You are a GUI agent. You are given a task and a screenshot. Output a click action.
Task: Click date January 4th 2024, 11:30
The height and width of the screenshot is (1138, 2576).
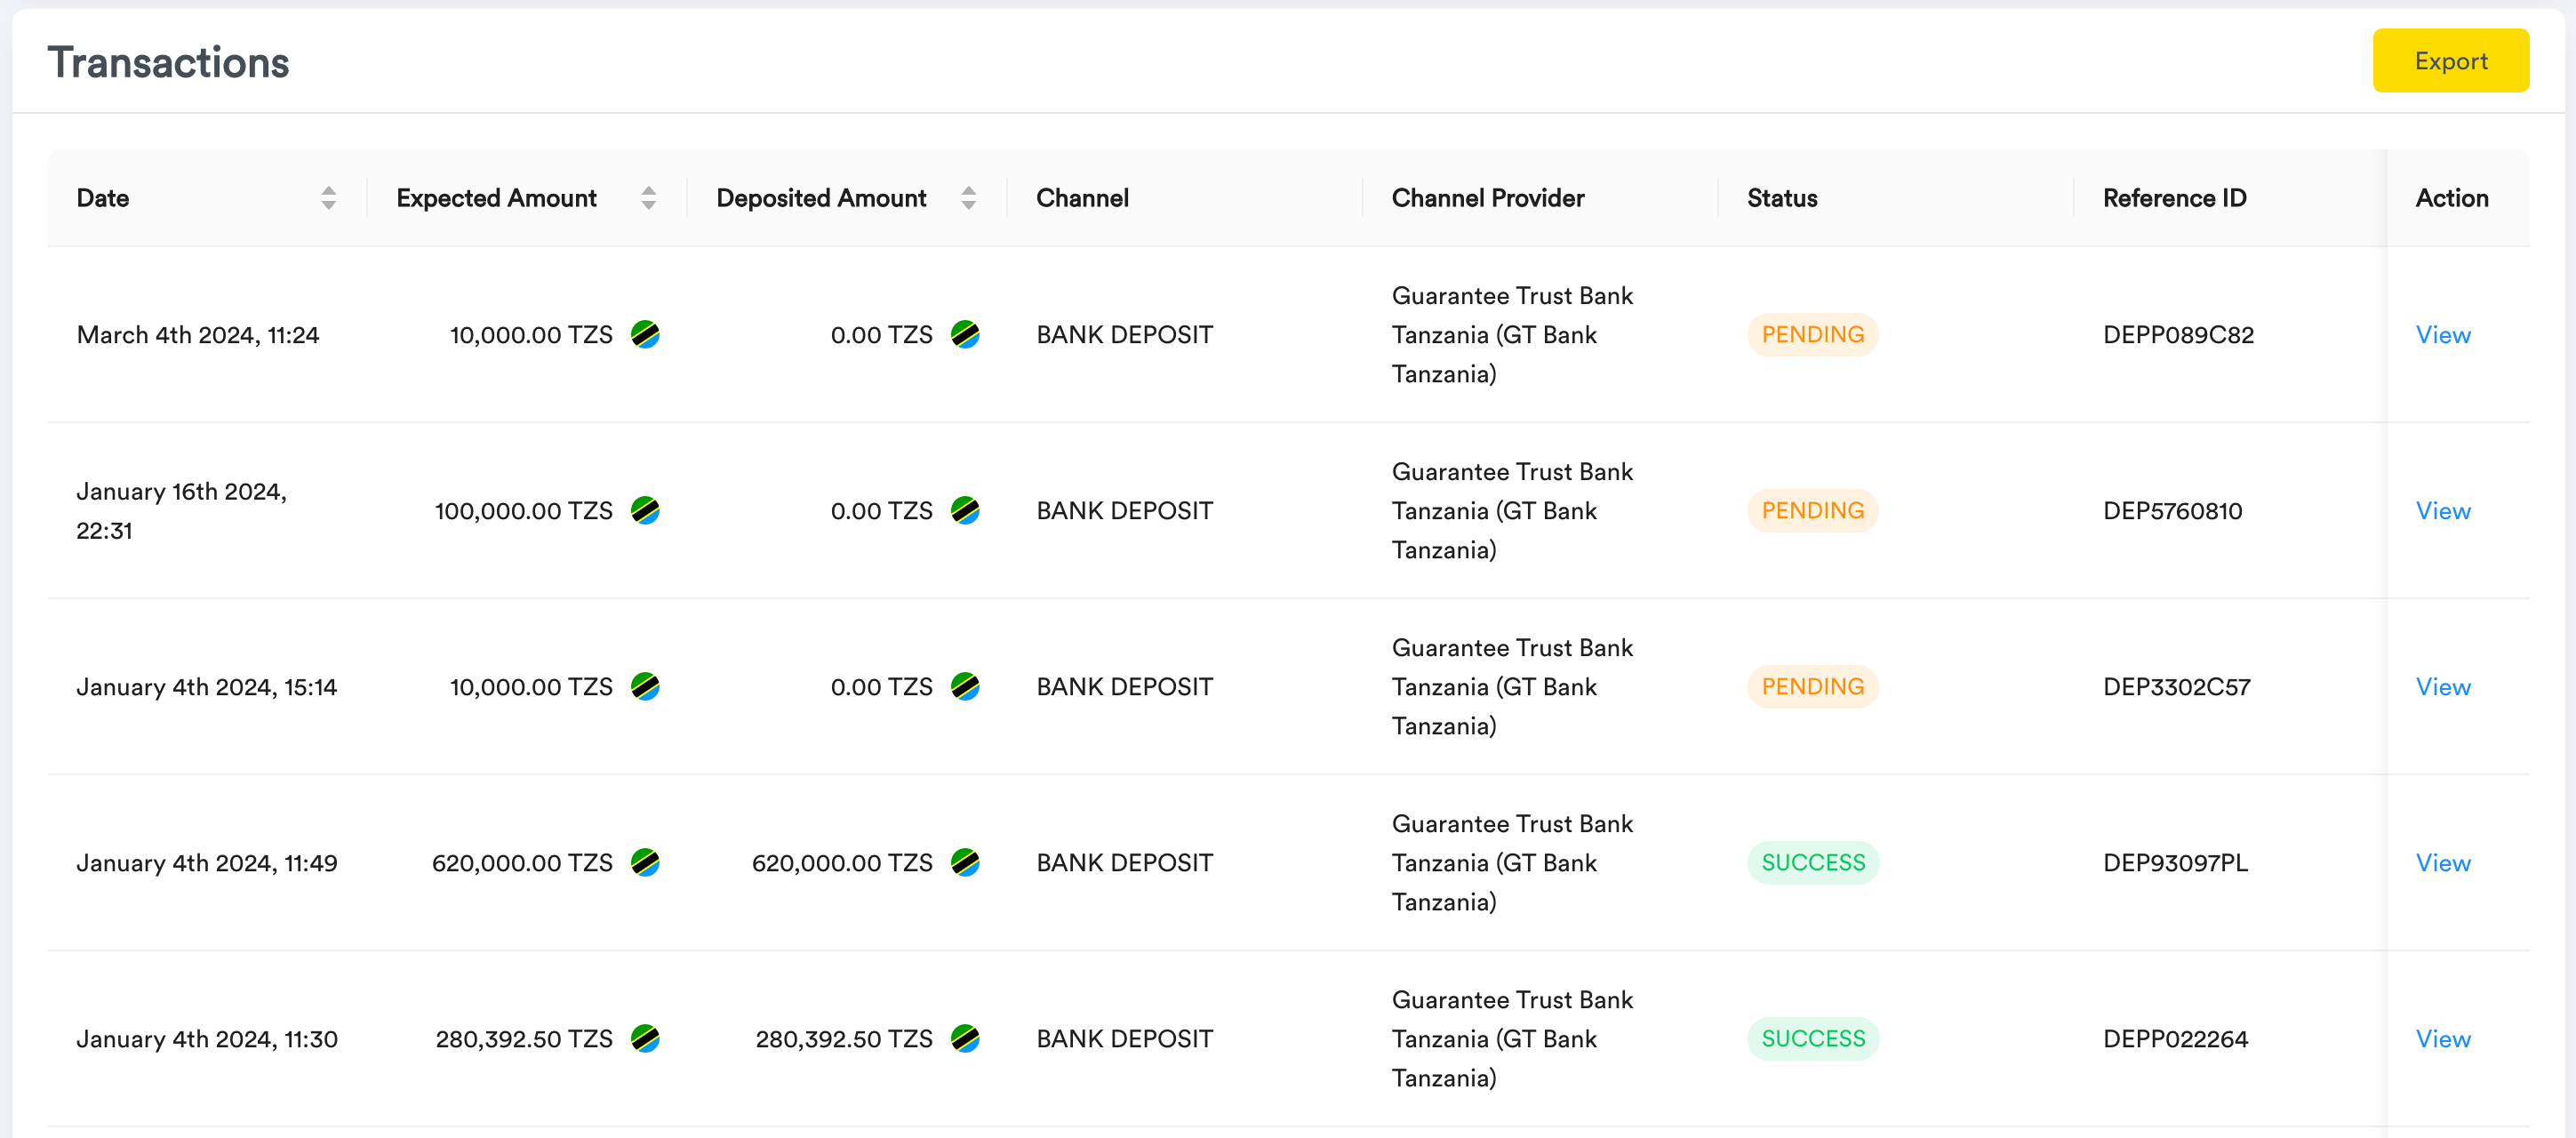pyautogui.click(x=207, y=1039)
